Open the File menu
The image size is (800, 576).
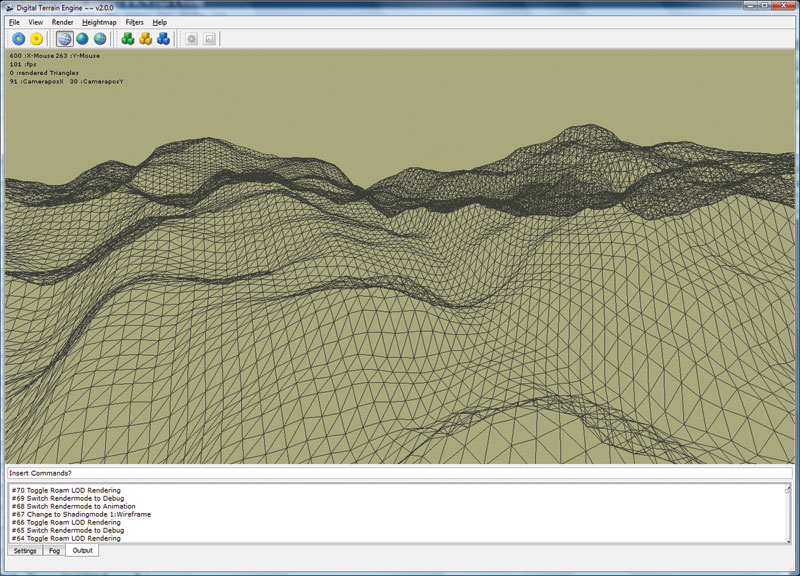point(14,22)
